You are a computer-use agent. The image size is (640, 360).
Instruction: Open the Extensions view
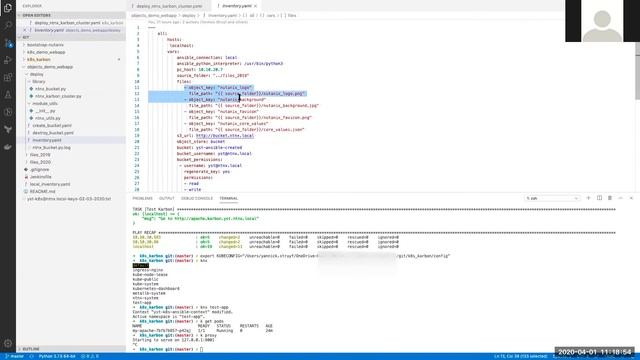[8, 77]
